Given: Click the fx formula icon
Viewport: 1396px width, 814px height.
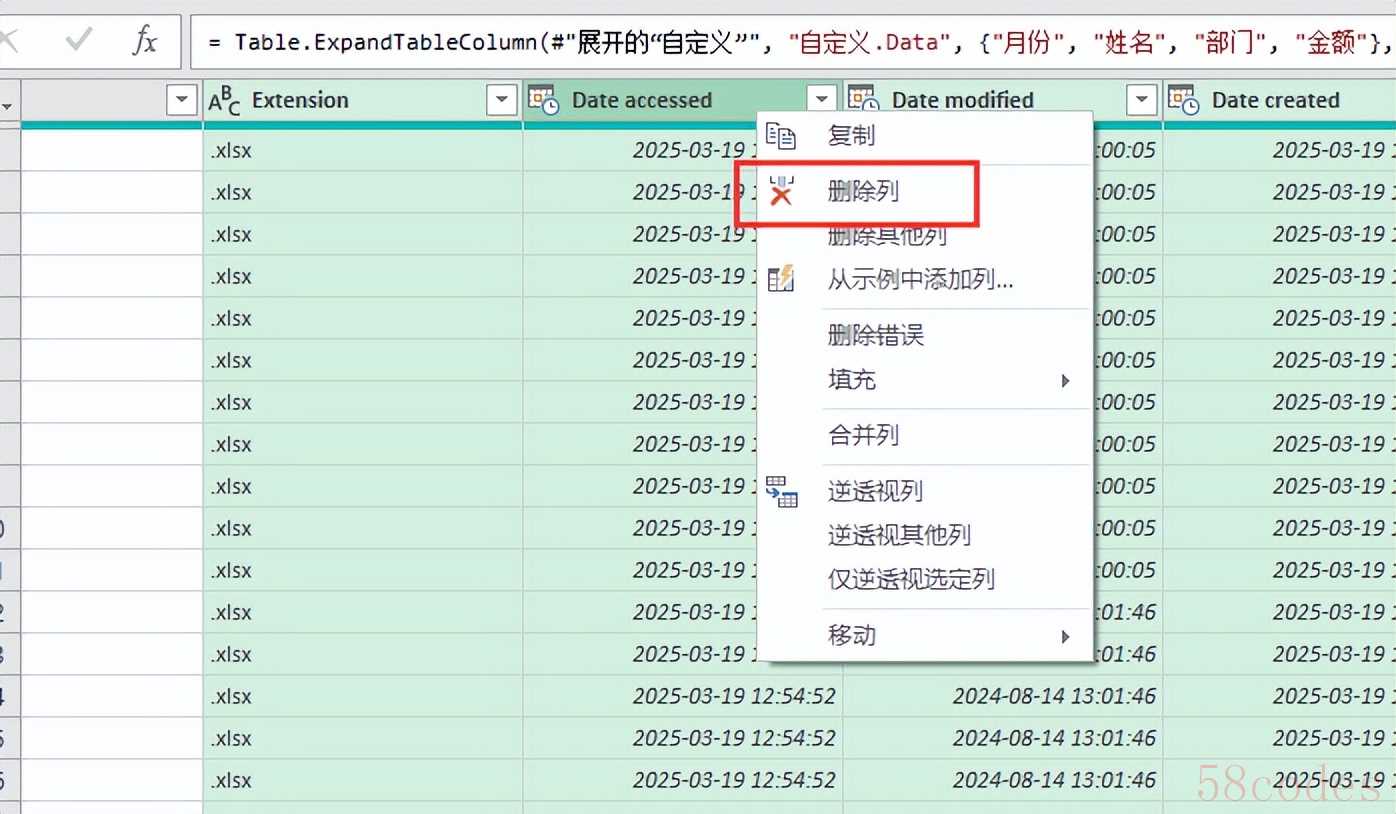Looking at the screenshot, I should point(145,41).
